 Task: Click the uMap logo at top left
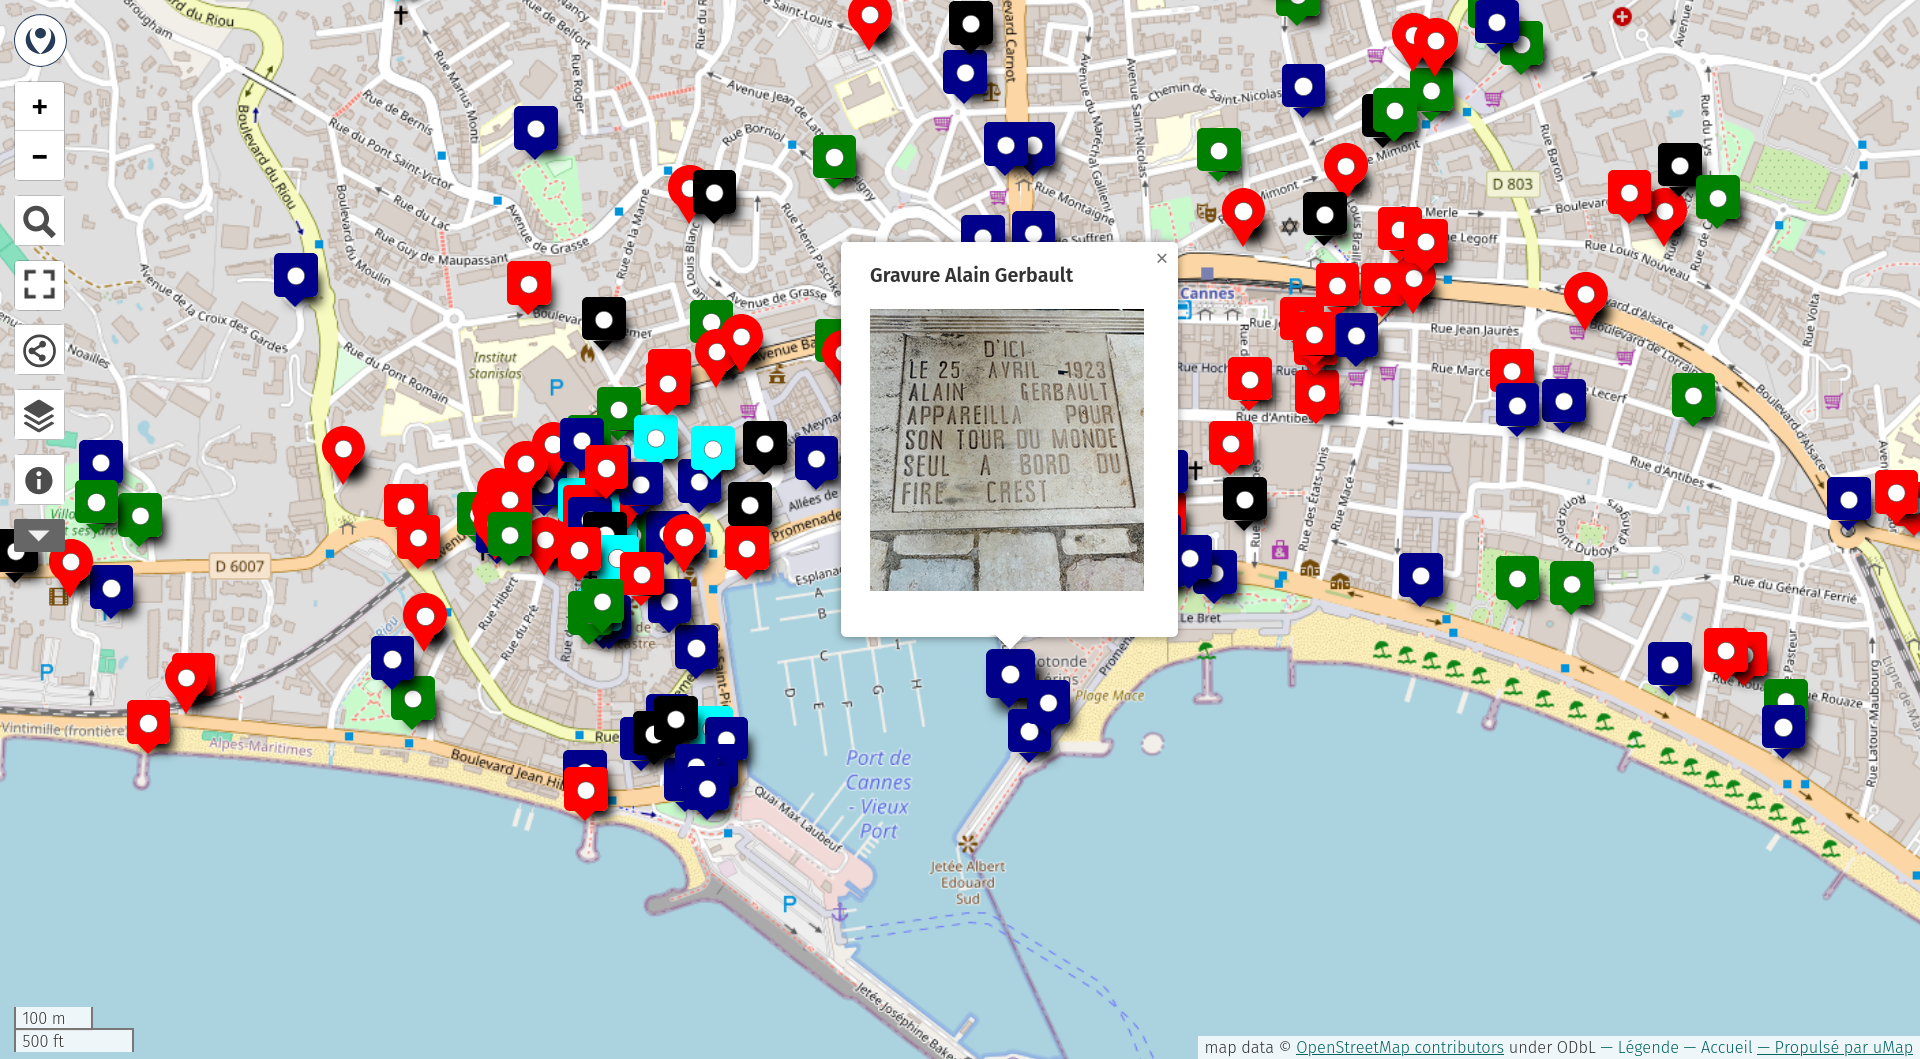point(40,40)
